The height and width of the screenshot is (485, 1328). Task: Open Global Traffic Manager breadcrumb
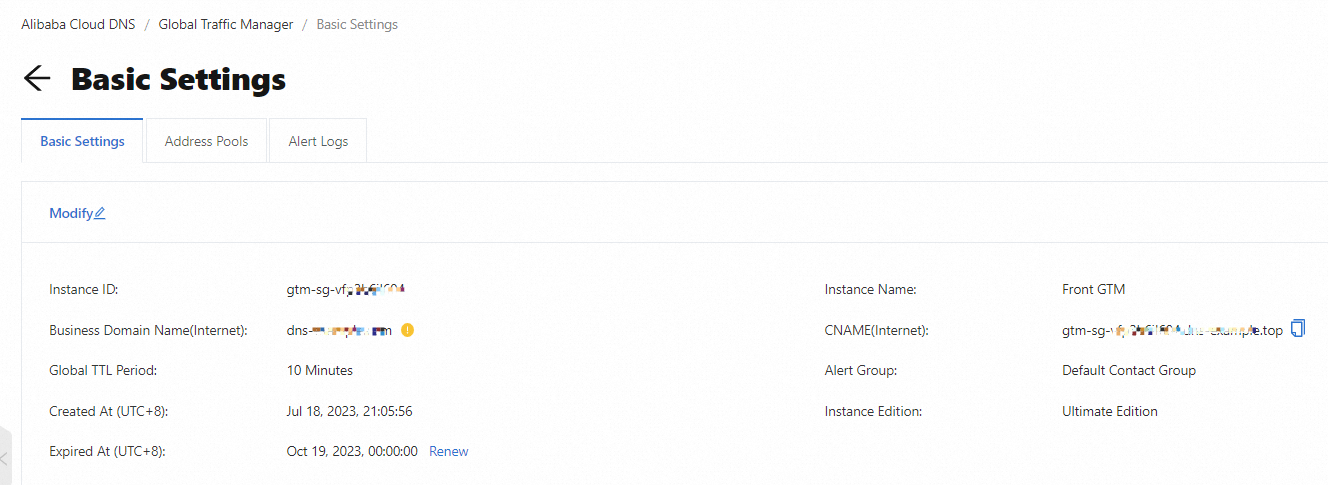(226, 24)
